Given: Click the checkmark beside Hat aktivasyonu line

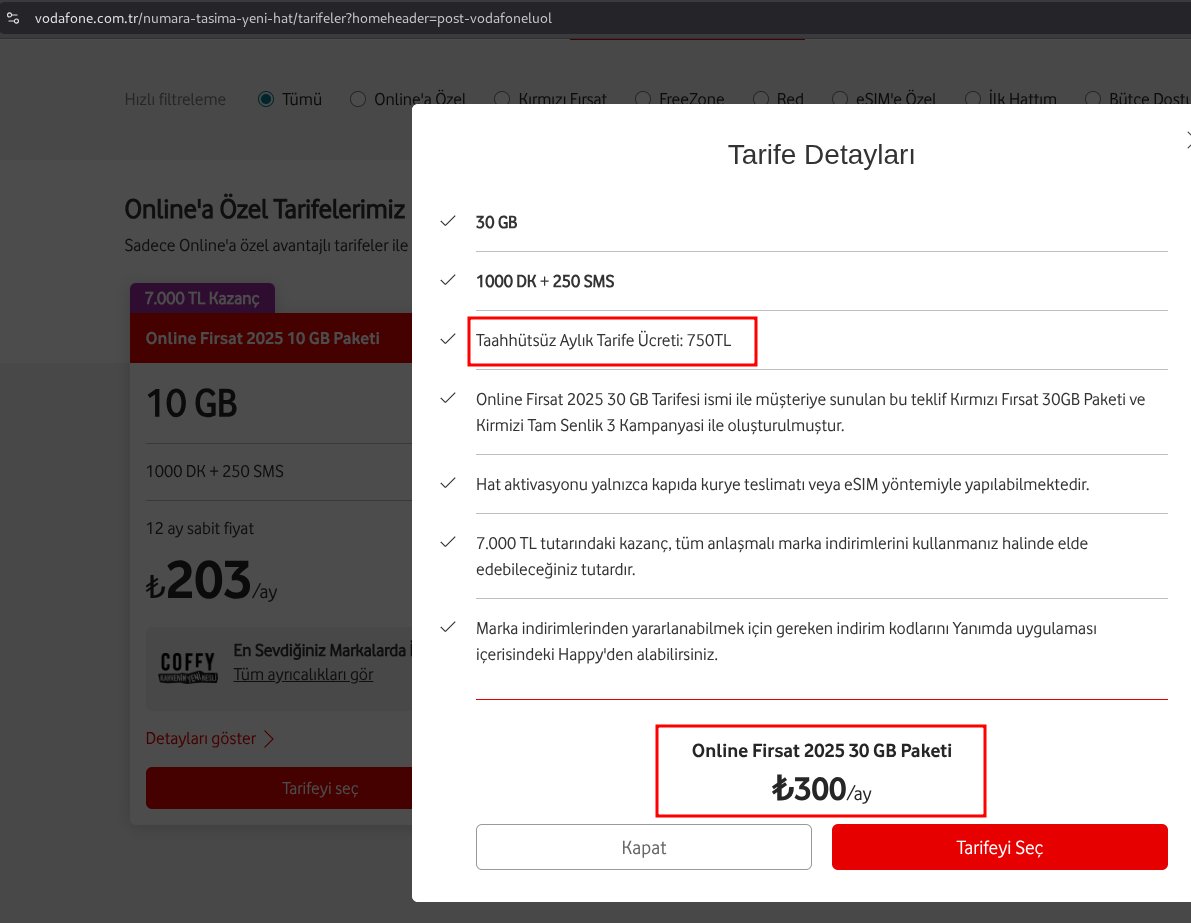Looking at the screenshot, I should click(x=448, y=483).
